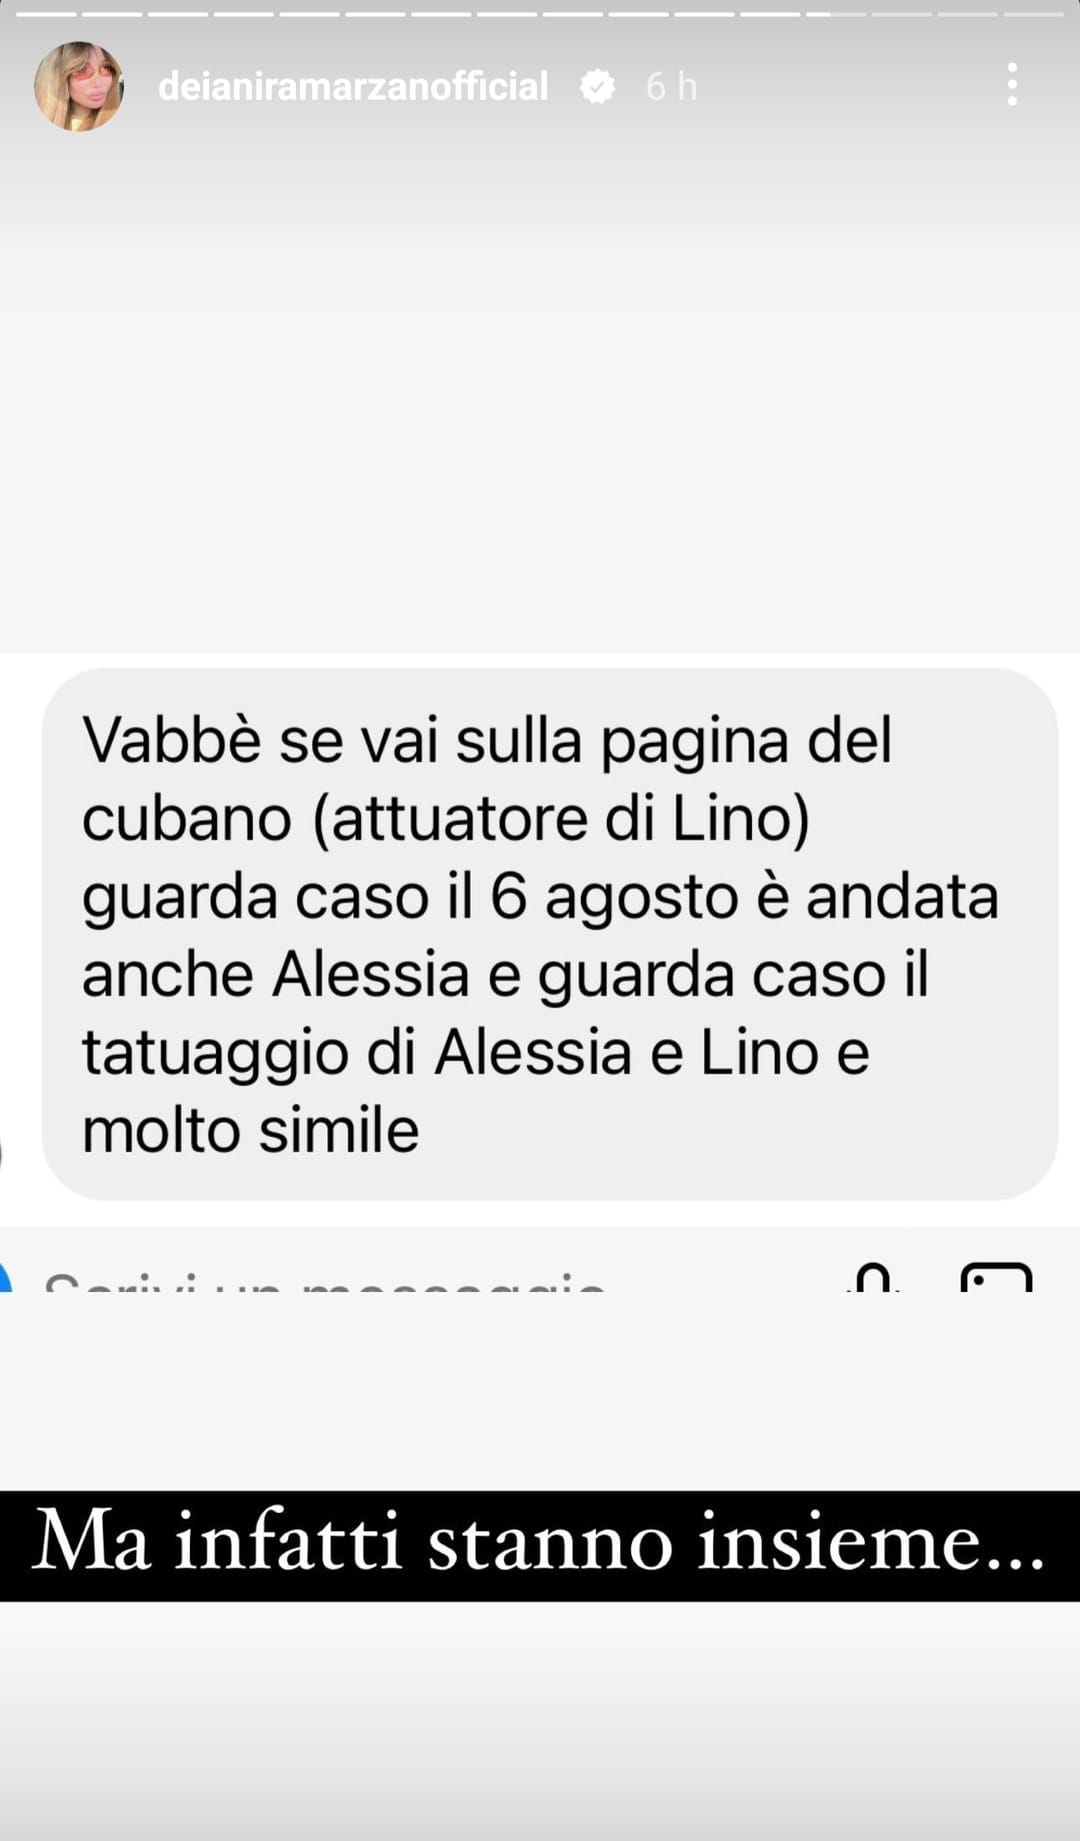Image resolution: width=1080 pixels, height=1841 pixels.
Task: Click the '(attuatore di Lino)' text in bubble
Action: (x=561, y=820)
